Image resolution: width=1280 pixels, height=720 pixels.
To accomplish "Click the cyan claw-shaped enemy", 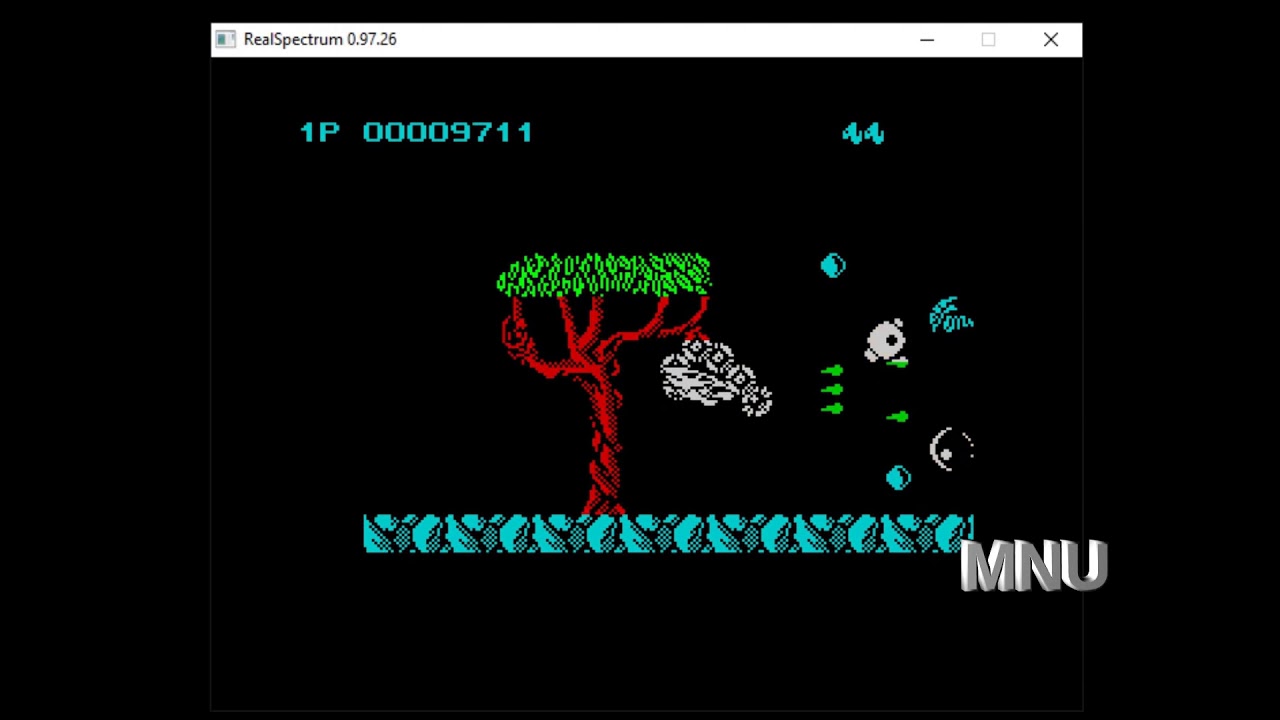I will pyautogui.click(x=950, y=315).
